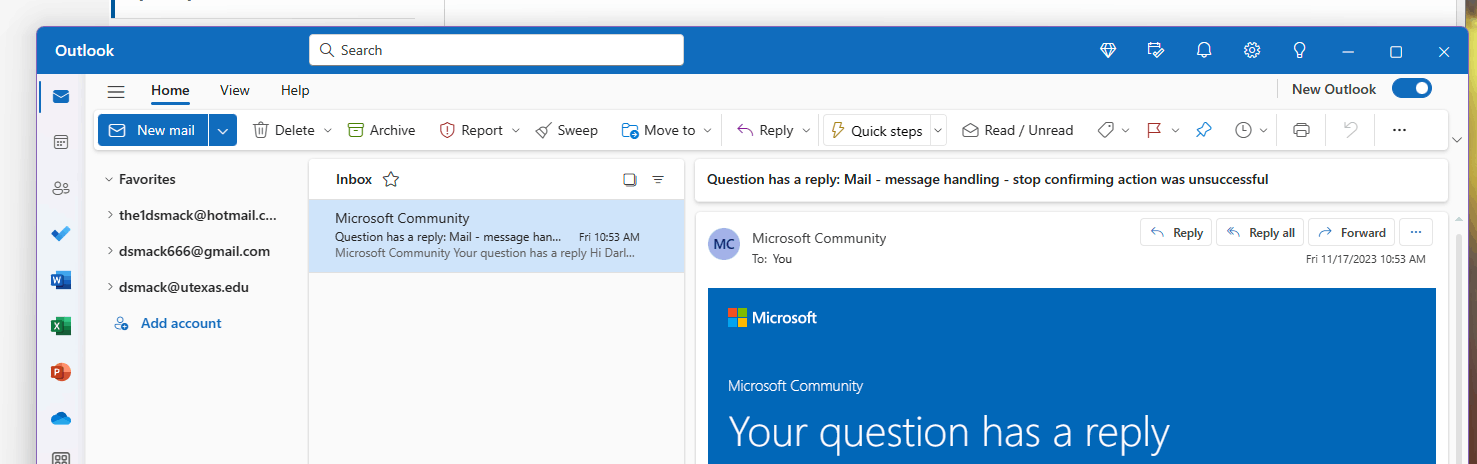The height and width of the screenshot is (464, 1477).
Task: Open the New mail dropdown arrow
Action: [x=223, y=130]
